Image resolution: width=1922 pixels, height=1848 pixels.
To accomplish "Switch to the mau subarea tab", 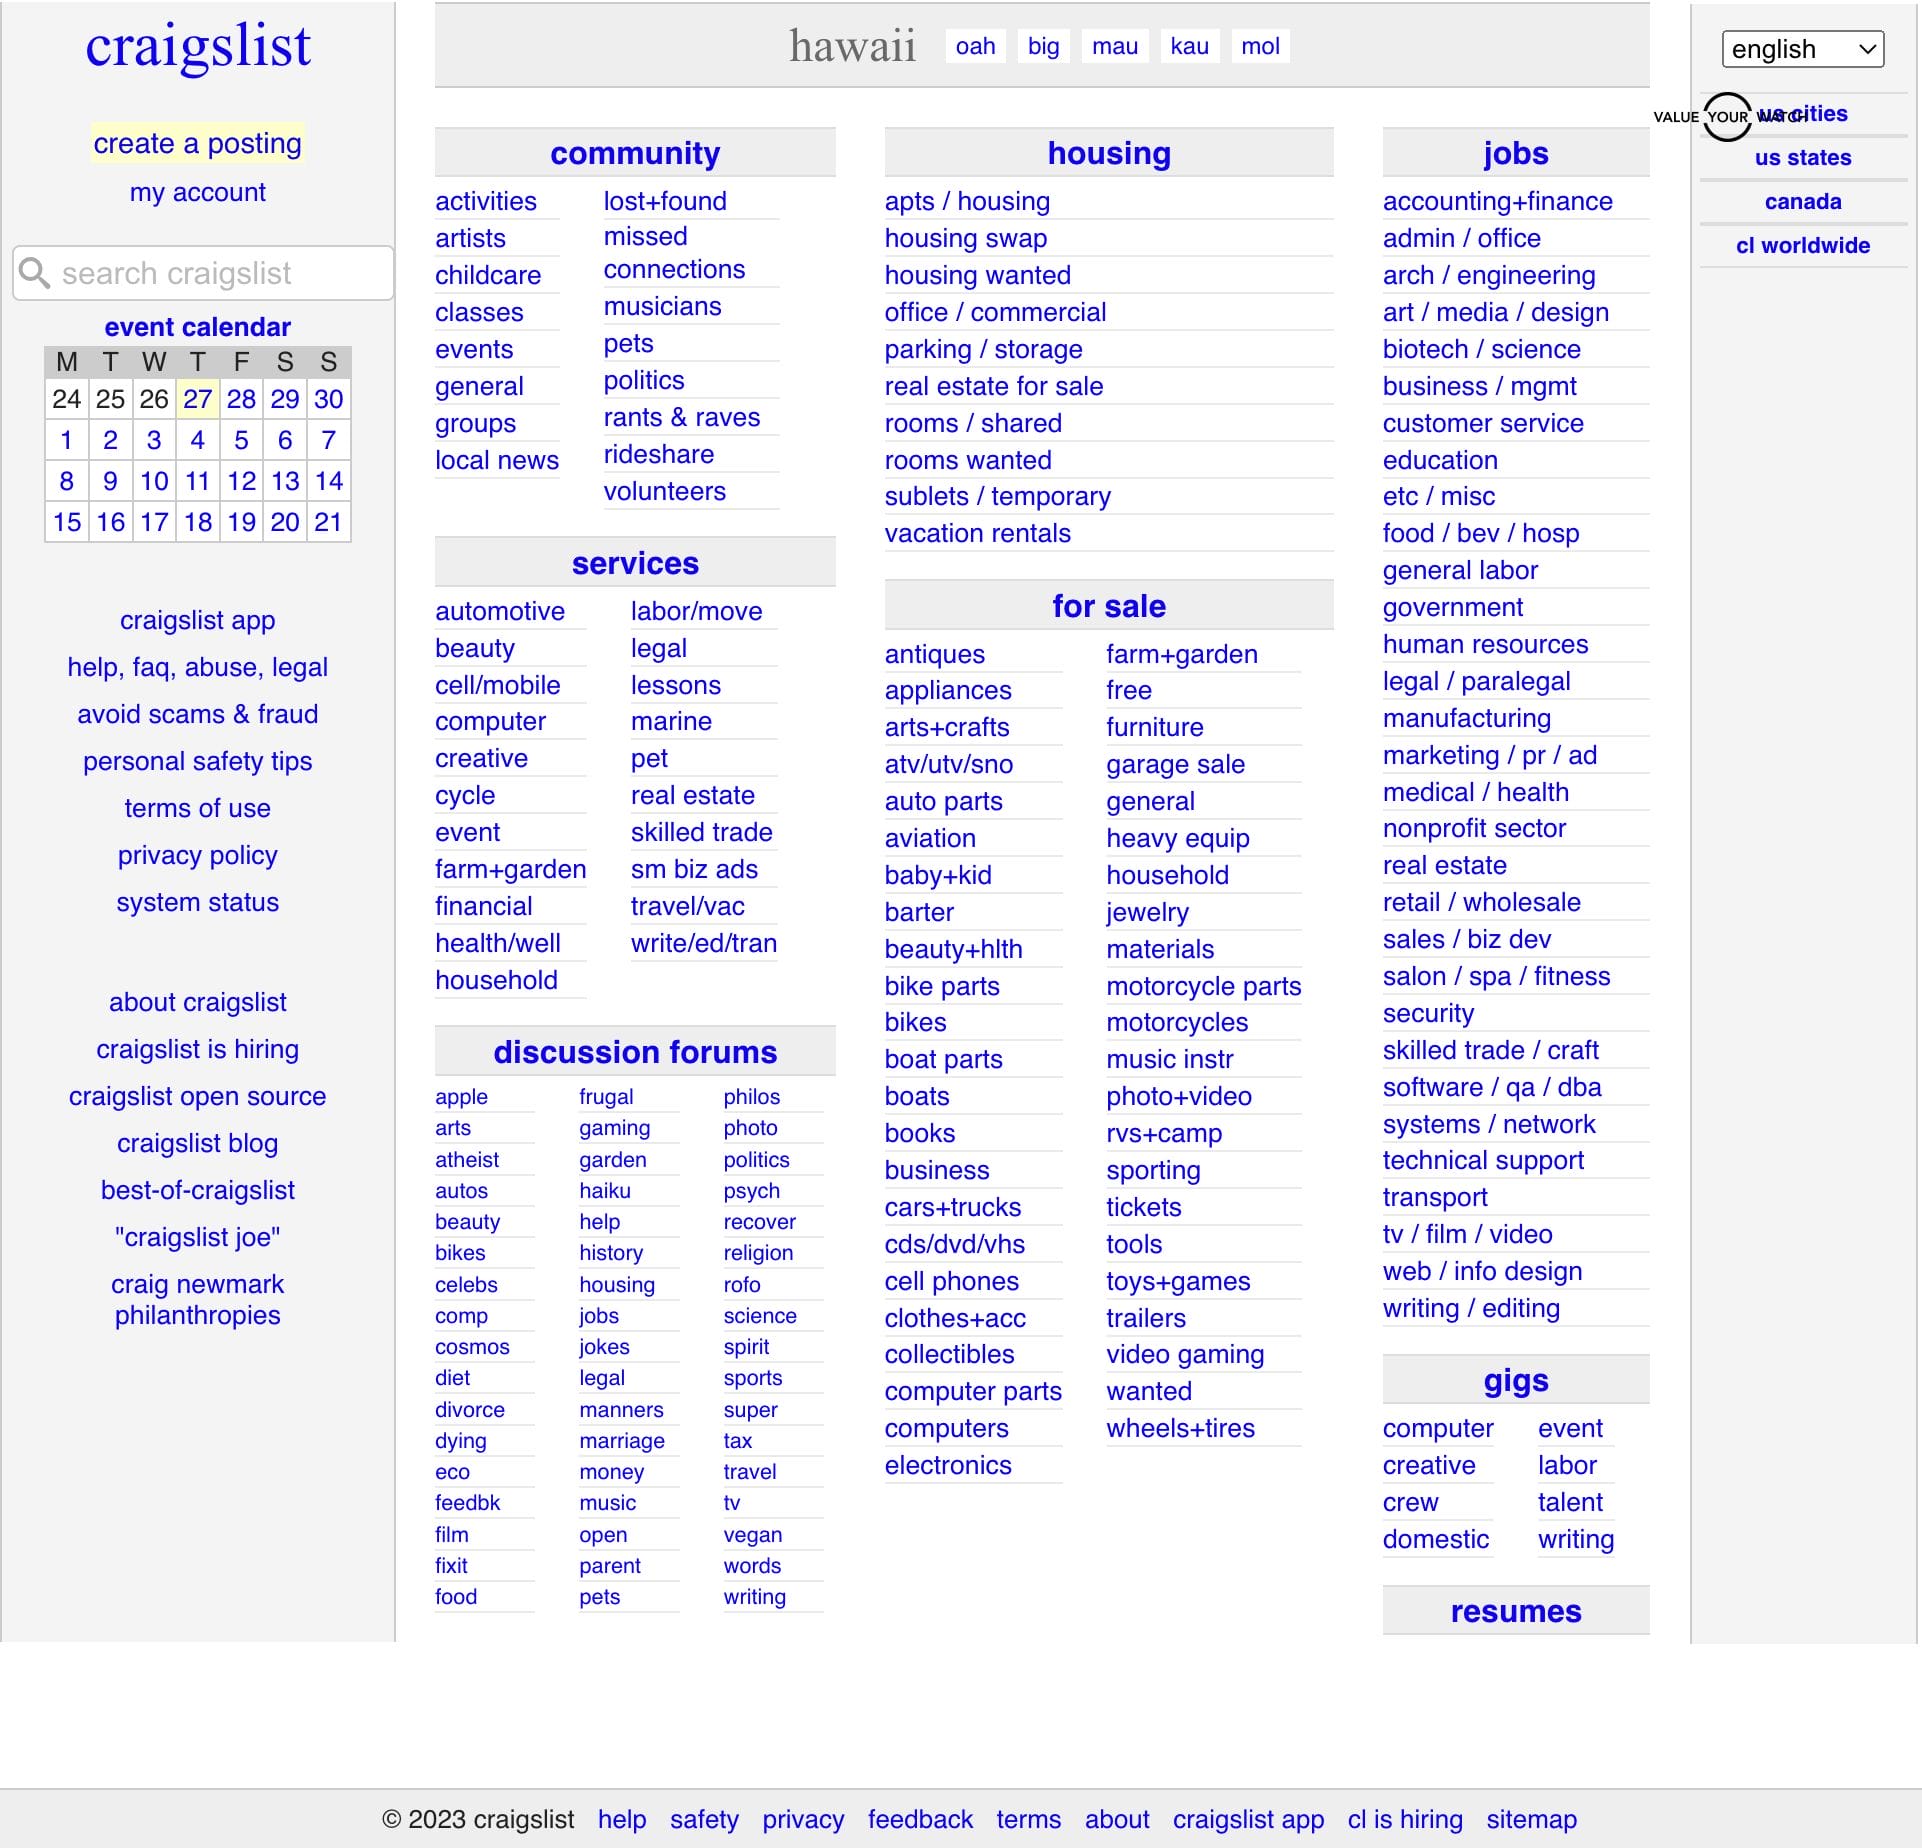I will pos(1114,46).
